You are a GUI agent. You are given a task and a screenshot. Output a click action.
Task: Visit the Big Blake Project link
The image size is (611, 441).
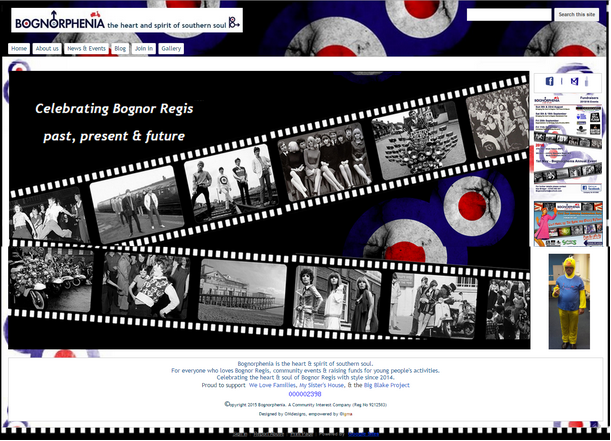point(387,385)
